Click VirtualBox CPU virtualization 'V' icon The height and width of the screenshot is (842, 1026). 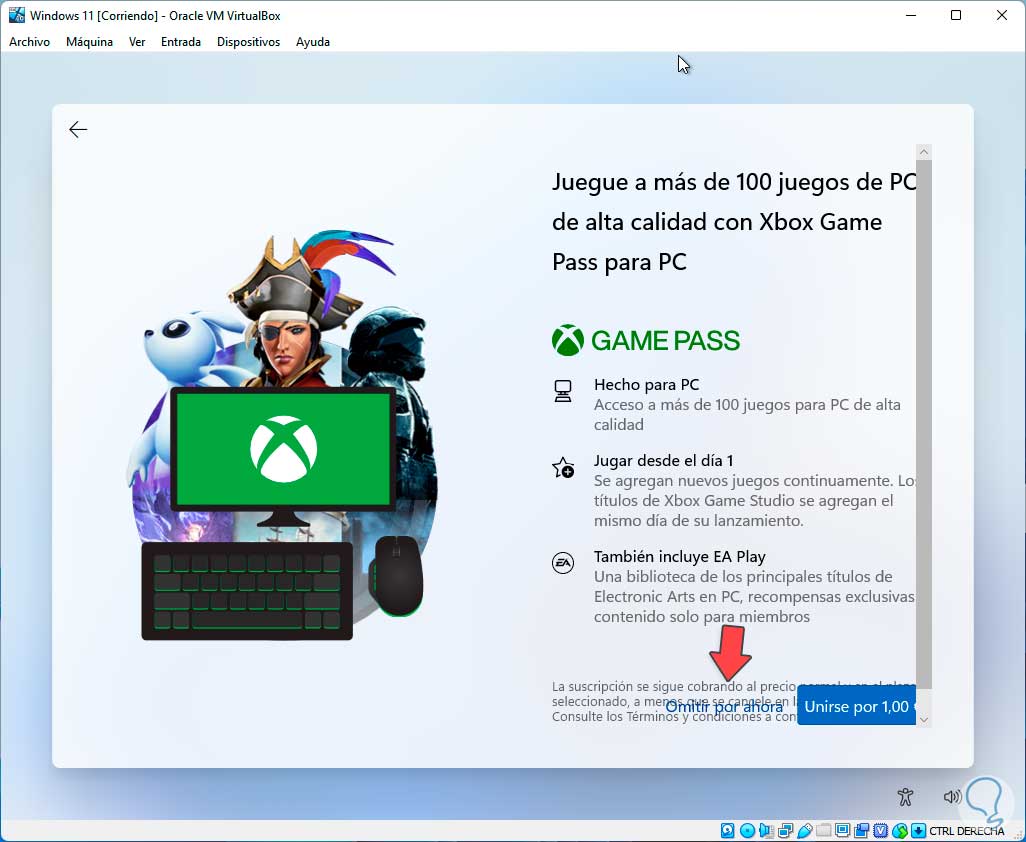pyautogui.click(x=881, y=831)
